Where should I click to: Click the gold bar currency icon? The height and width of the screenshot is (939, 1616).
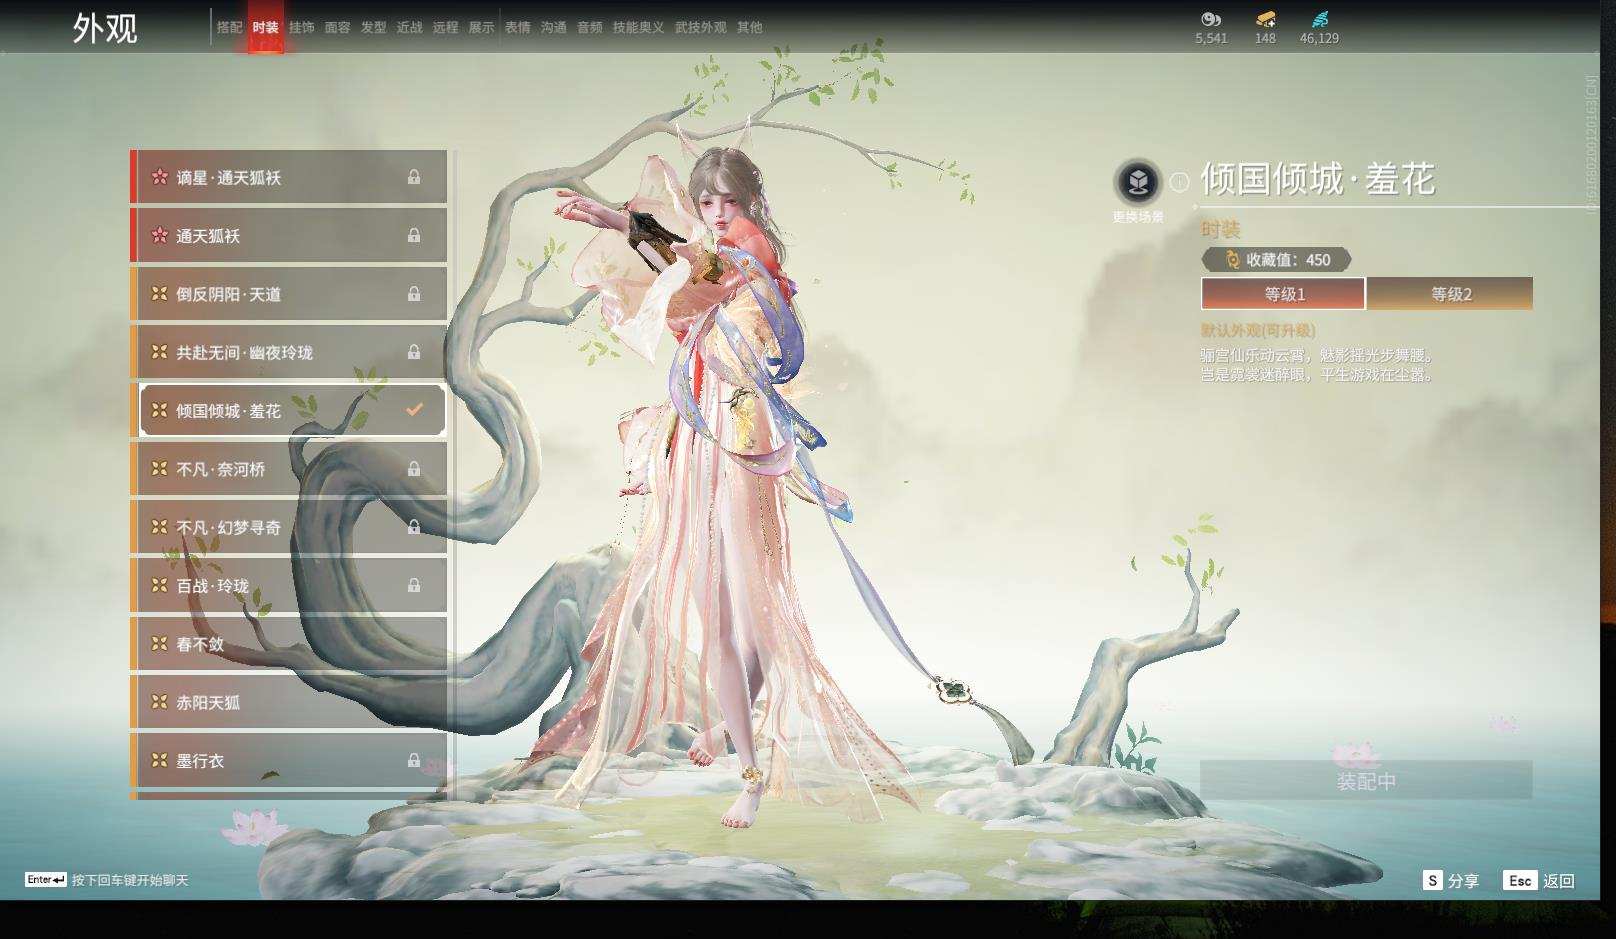click(x=1265, y=19)
